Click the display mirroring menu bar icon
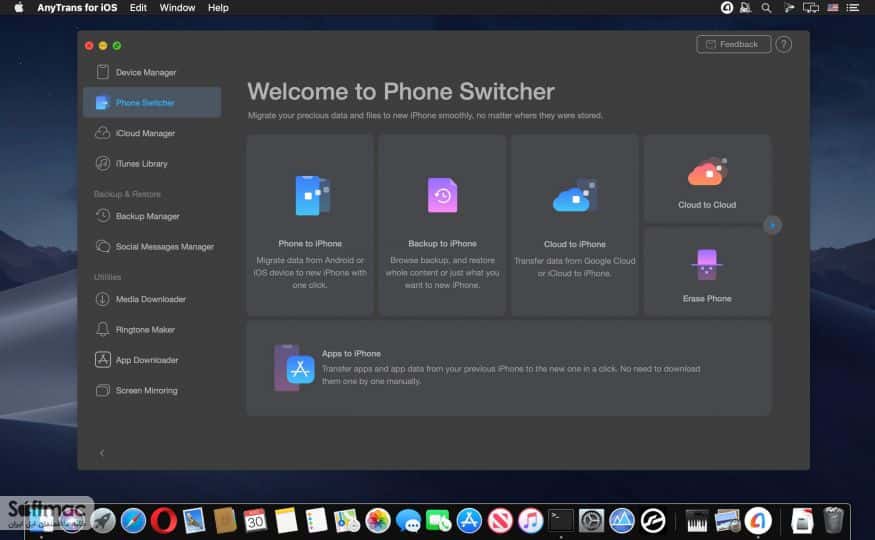This screenshot has height=540, width=875. [810, 8]
